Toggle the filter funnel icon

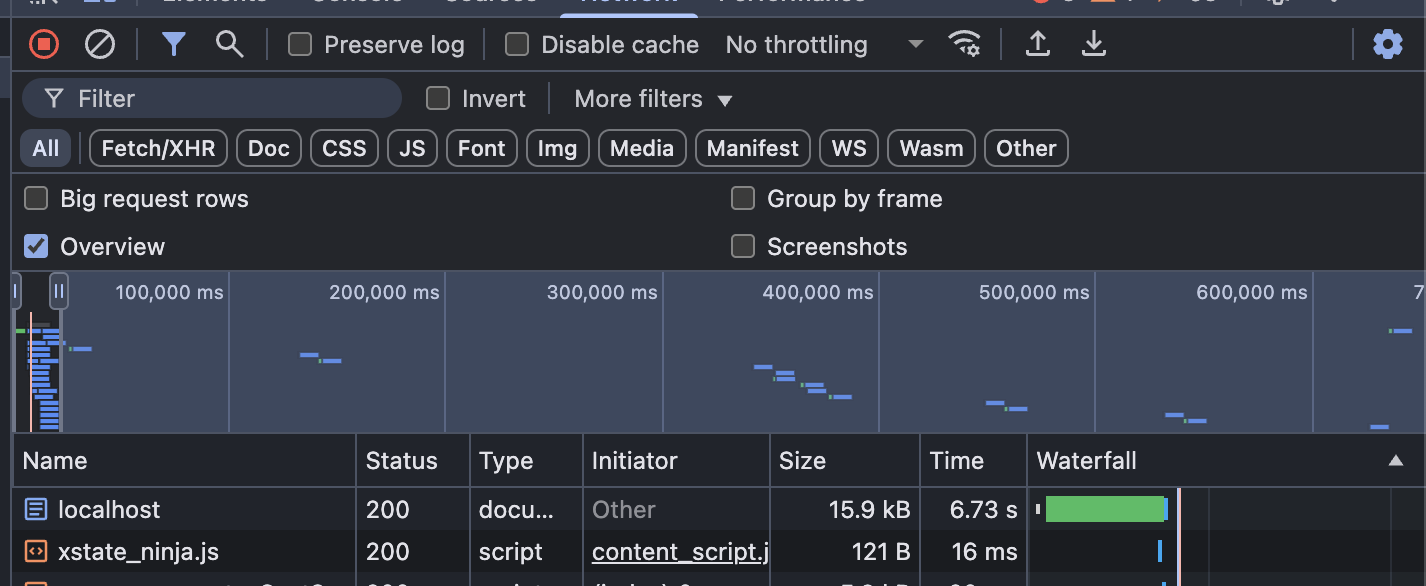coord(174,44)
